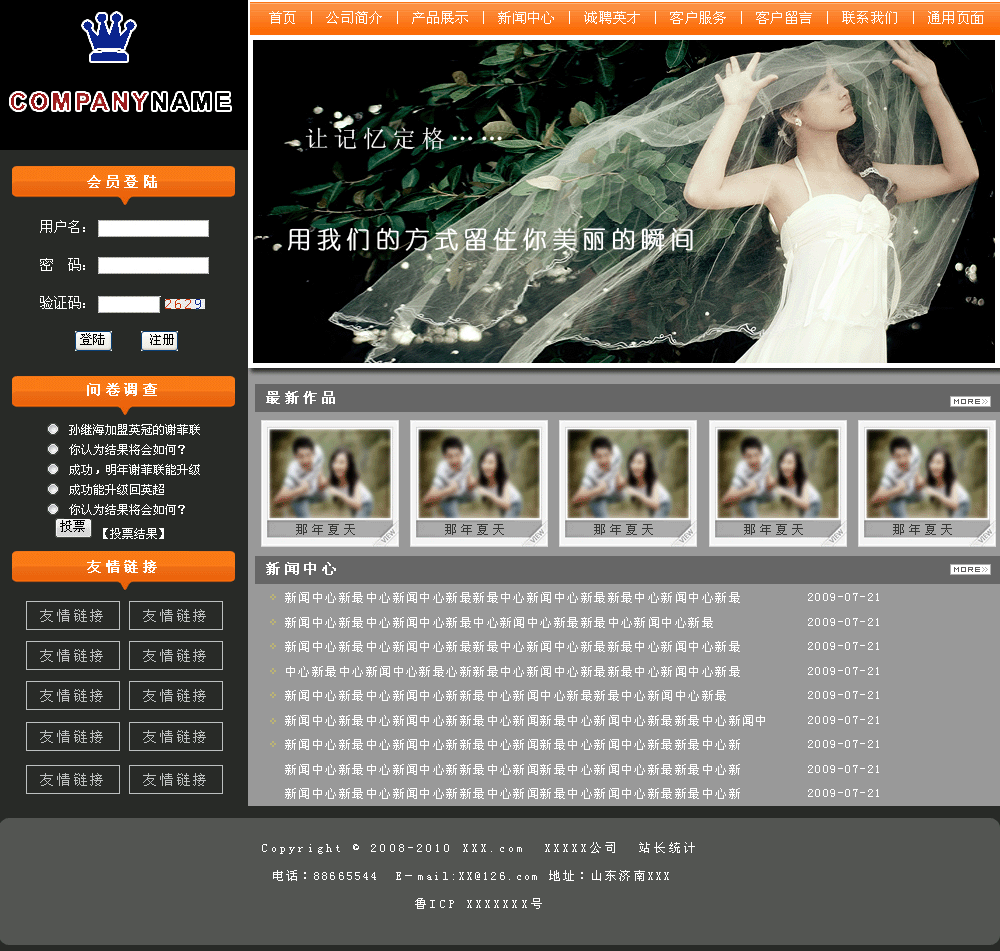1000x951 pixels.
Task: Open MORE in the 最新作品 header
Action: 969,401
